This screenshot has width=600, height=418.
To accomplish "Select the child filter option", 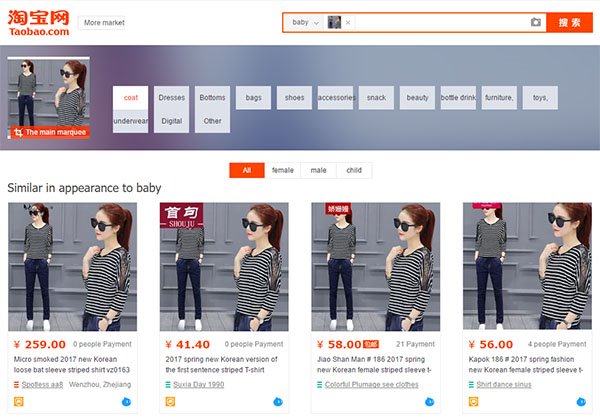I will click(354, 170).
